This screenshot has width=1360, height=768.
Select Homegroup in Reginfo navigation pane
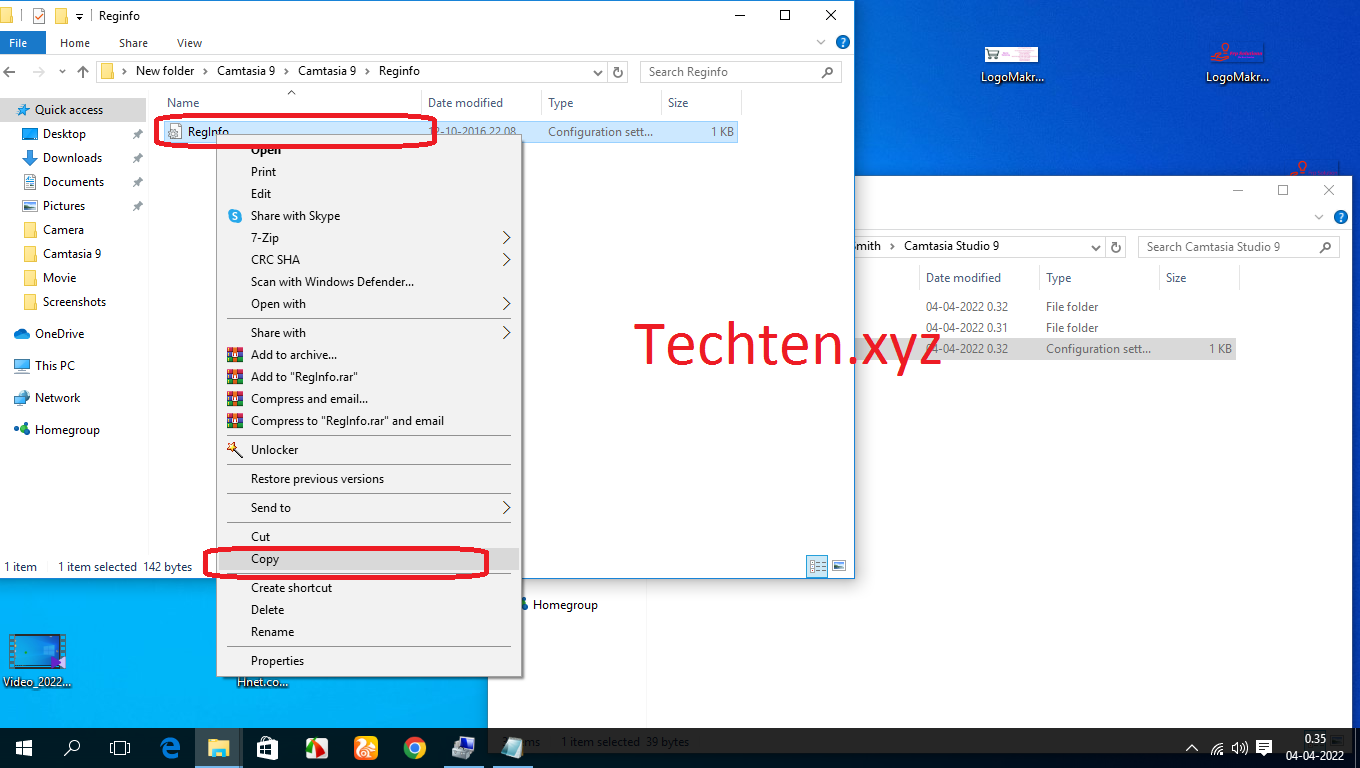[67, 430]
